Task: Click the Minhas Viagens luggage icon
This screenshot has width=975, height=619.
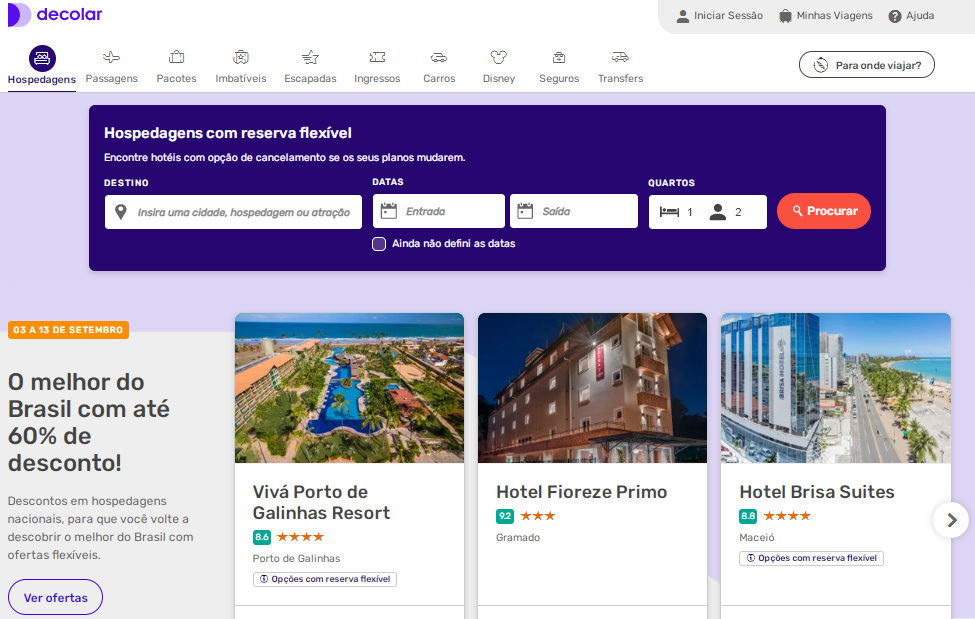Action: (785, 16)
